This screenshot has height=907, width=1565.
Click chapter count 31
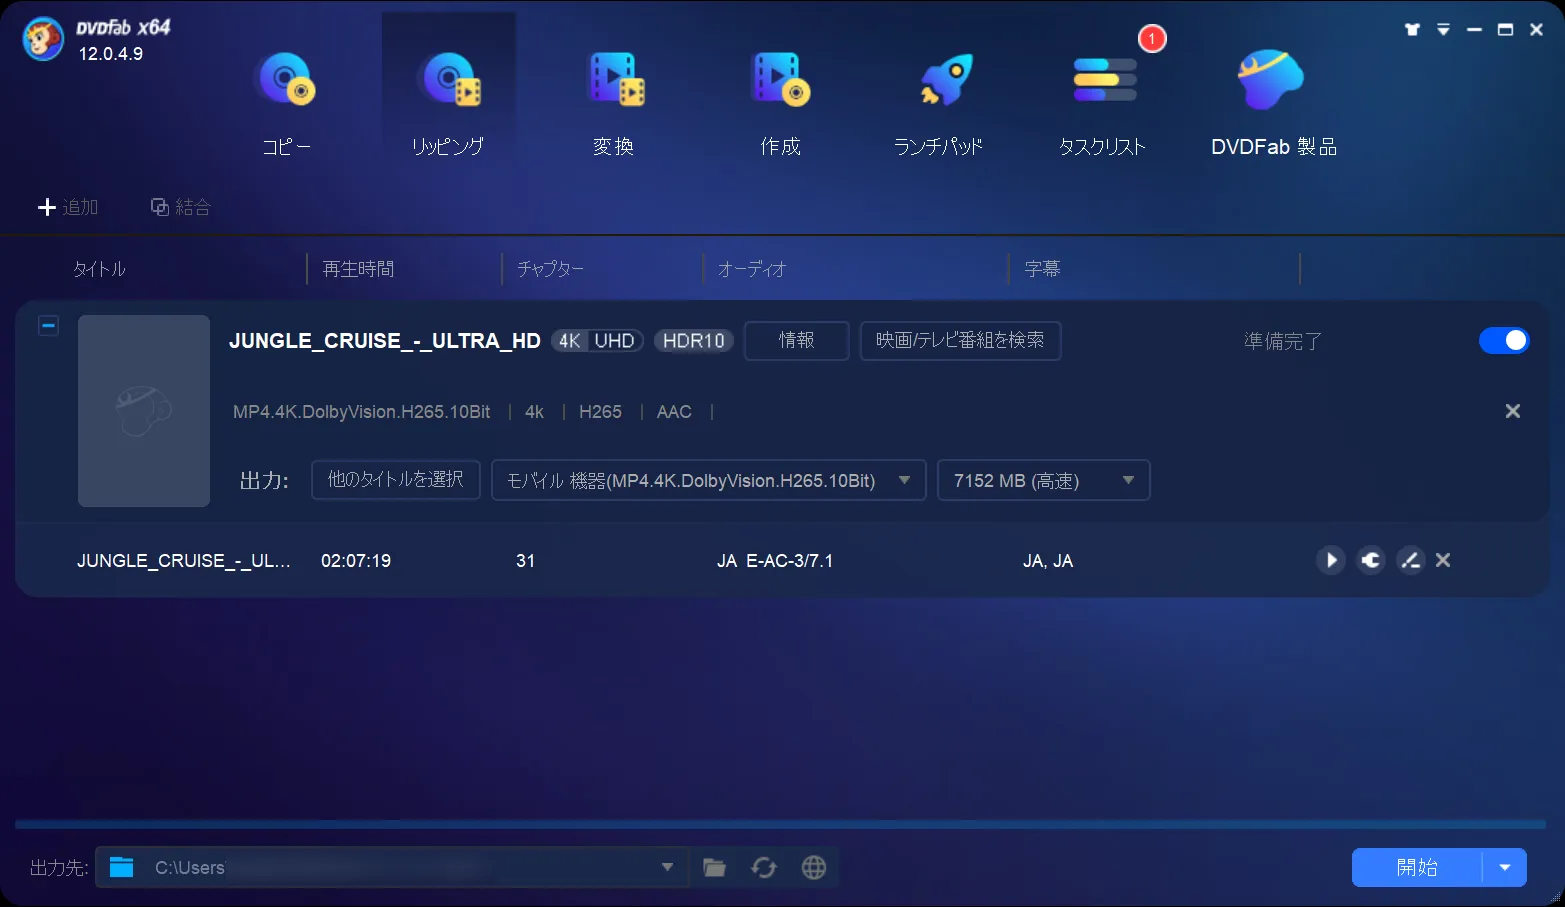coord(525,561)
